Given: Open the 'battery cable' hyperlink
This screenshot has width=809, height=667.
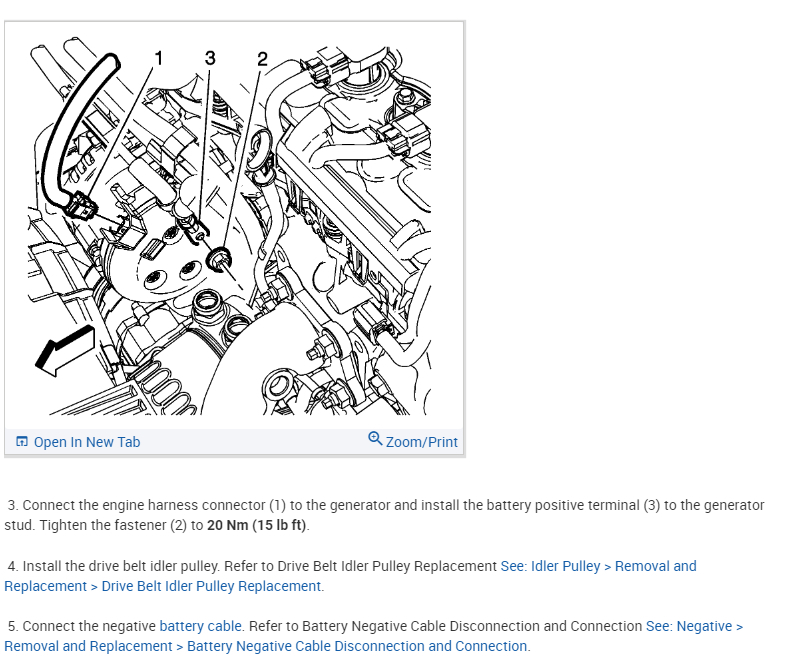Looking at the screenshot, I should click(x=200, y=626).
